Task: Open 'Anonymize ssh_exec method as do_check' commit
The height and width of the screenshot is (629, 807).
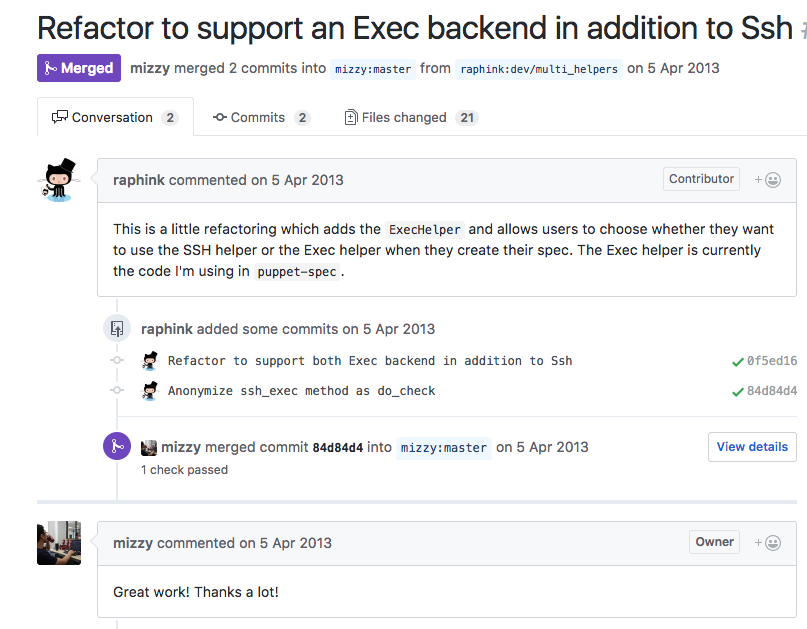Action: [302, 391]
